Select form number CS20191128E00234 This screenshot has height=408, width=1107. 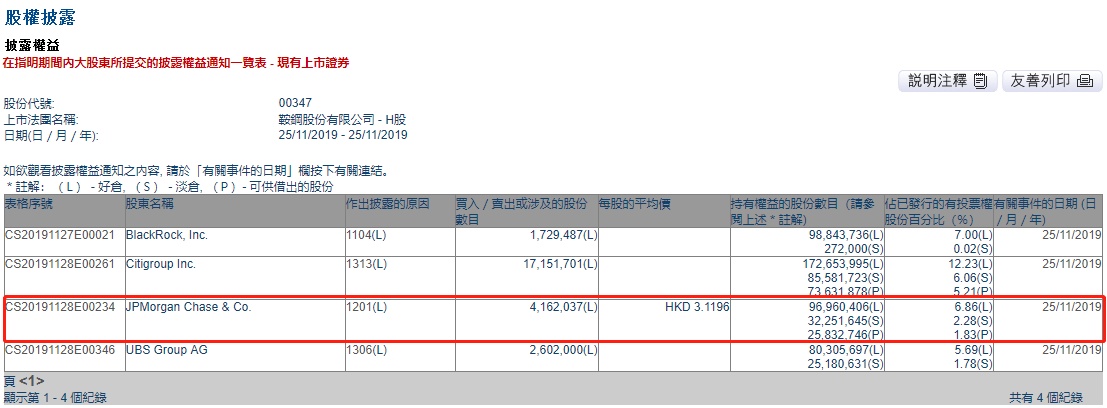pos(59,306)
